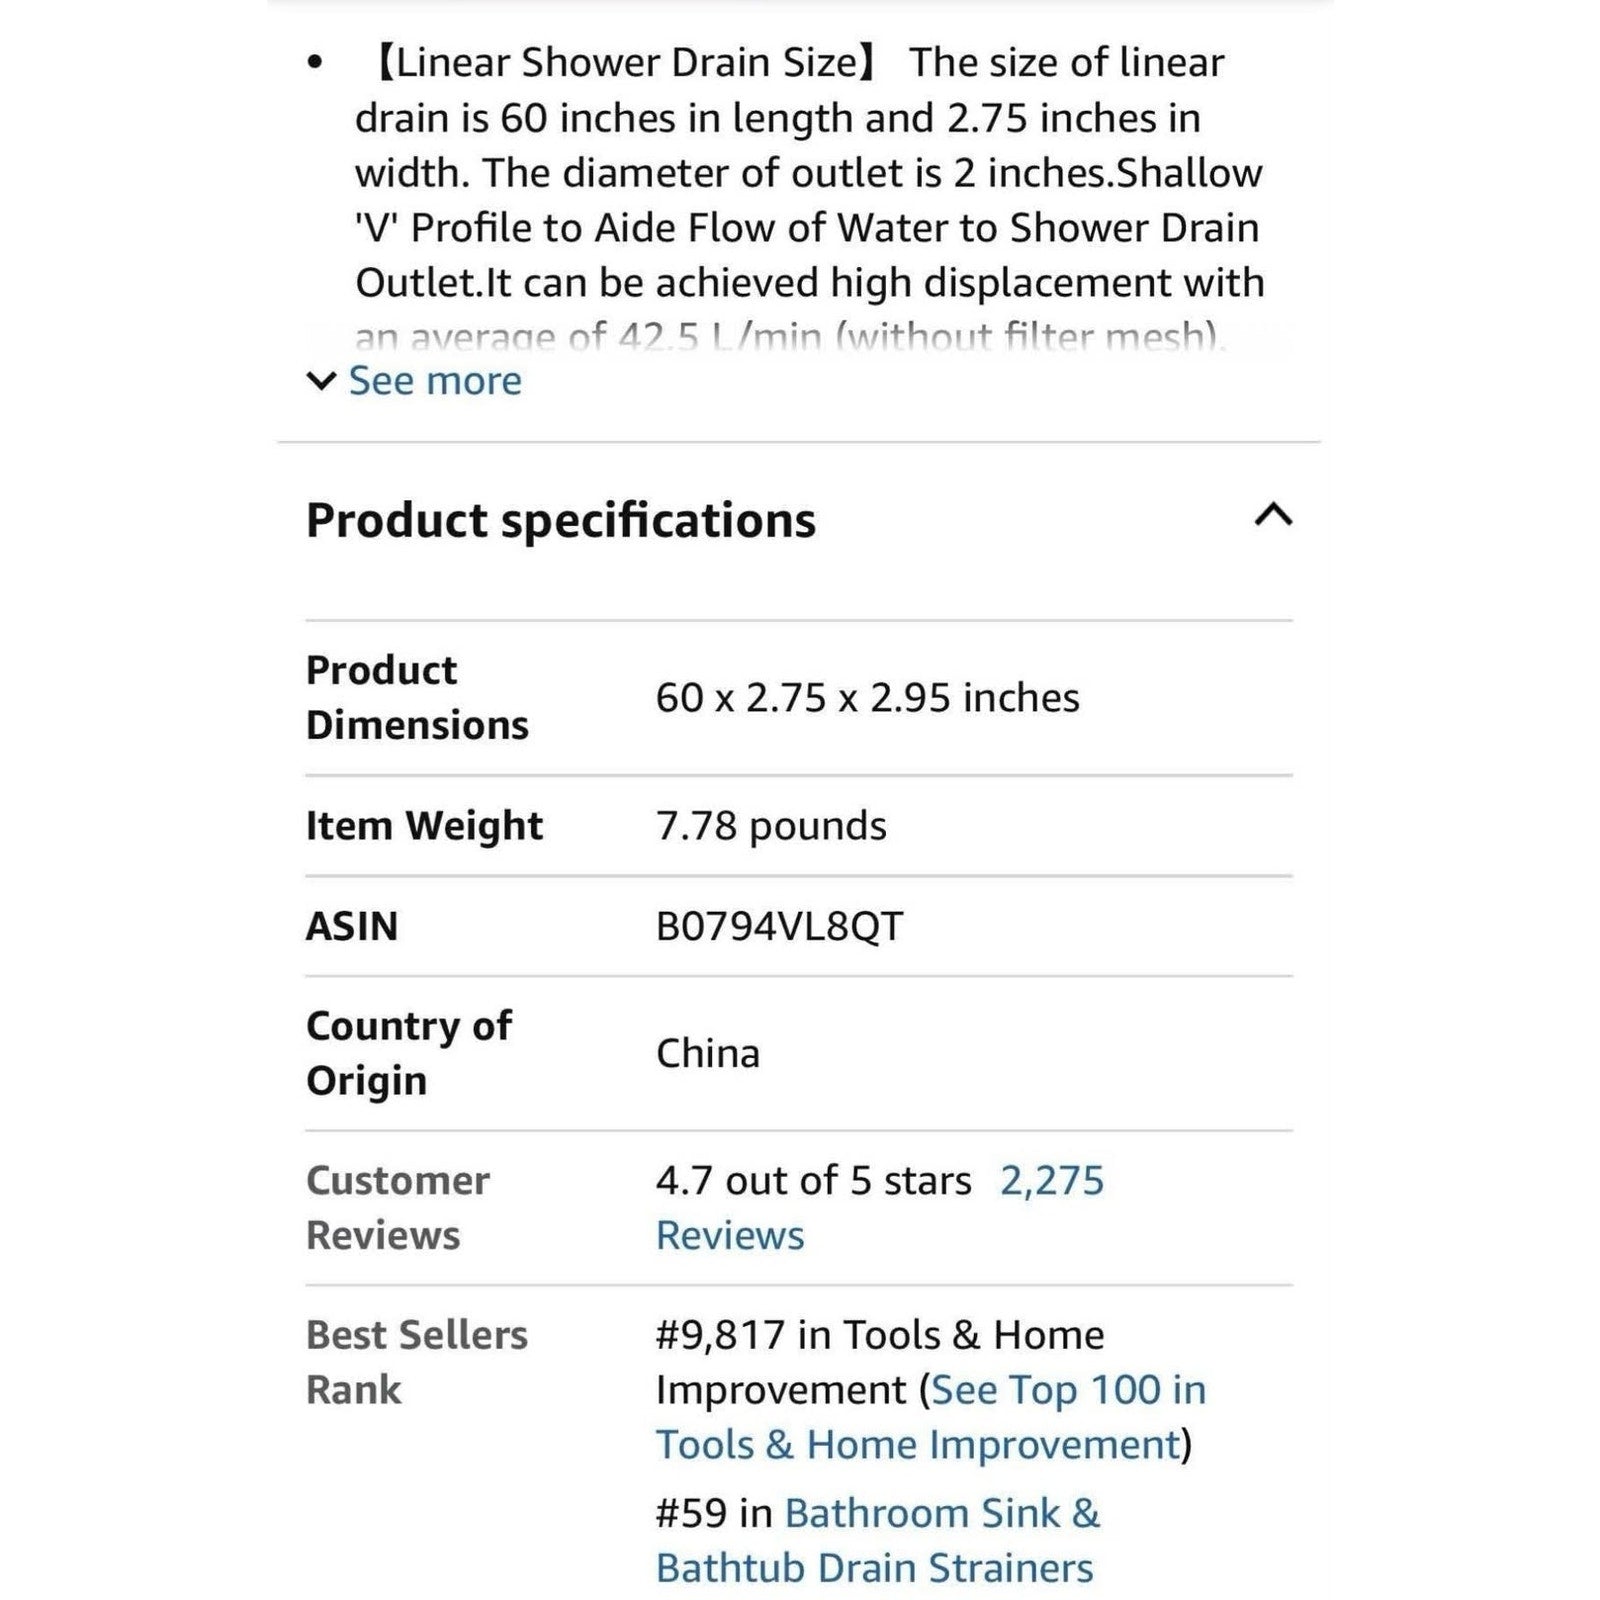Click the Product specifications heading
The image size is (1600, 1600).
(x=560, y=520)
